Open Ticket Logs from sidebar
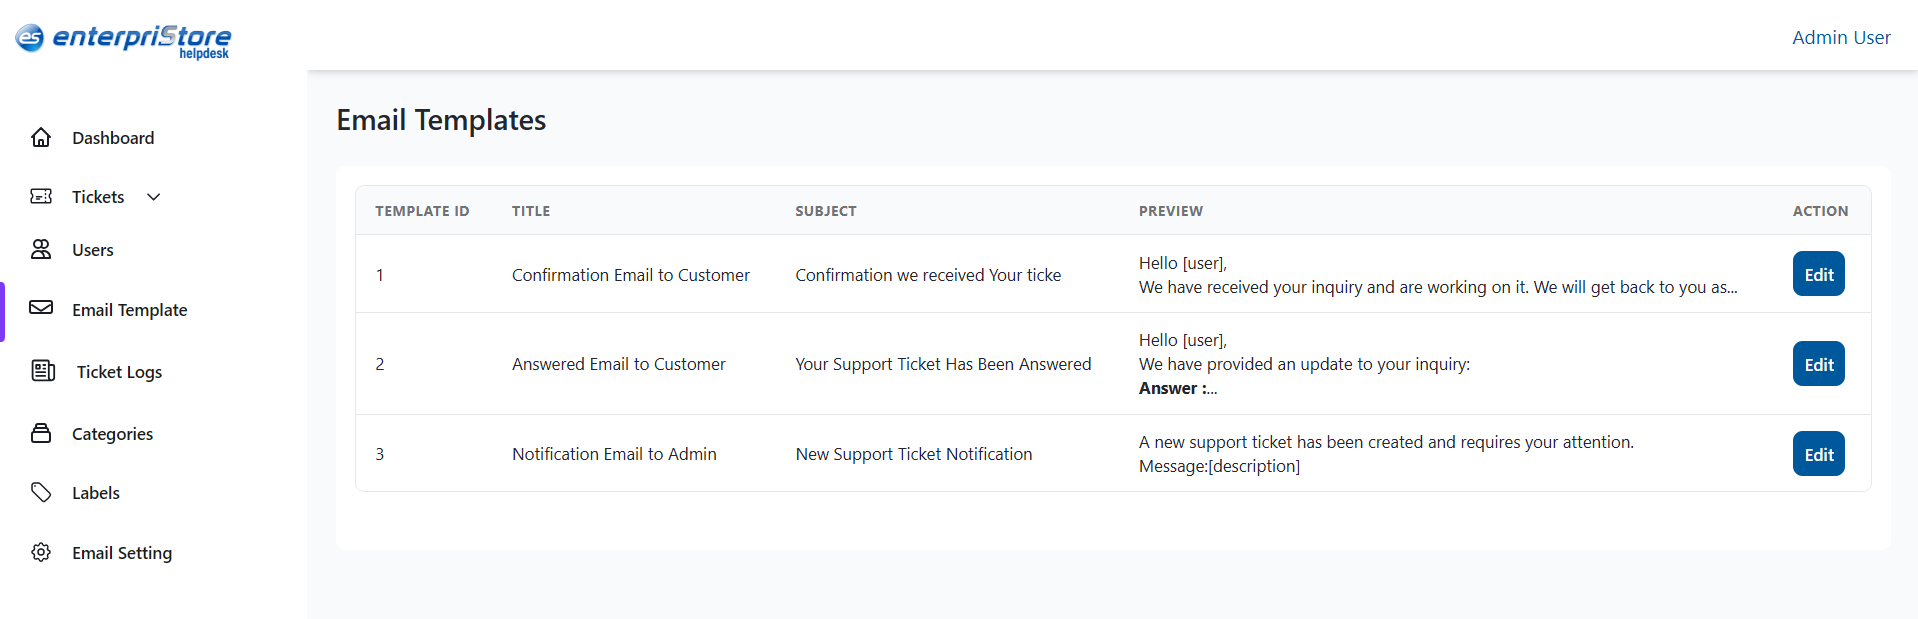This screenshot has width=1918, height=619. tap(119, 372)
